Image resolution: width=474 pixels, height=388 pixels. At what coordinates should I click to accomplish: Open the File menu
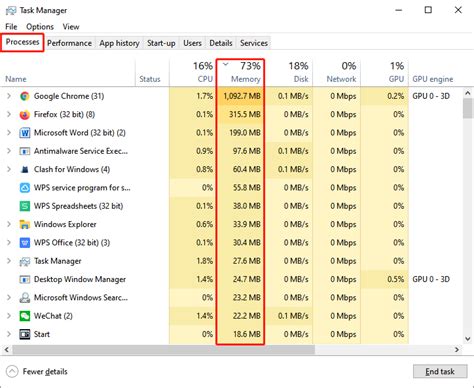11,27
